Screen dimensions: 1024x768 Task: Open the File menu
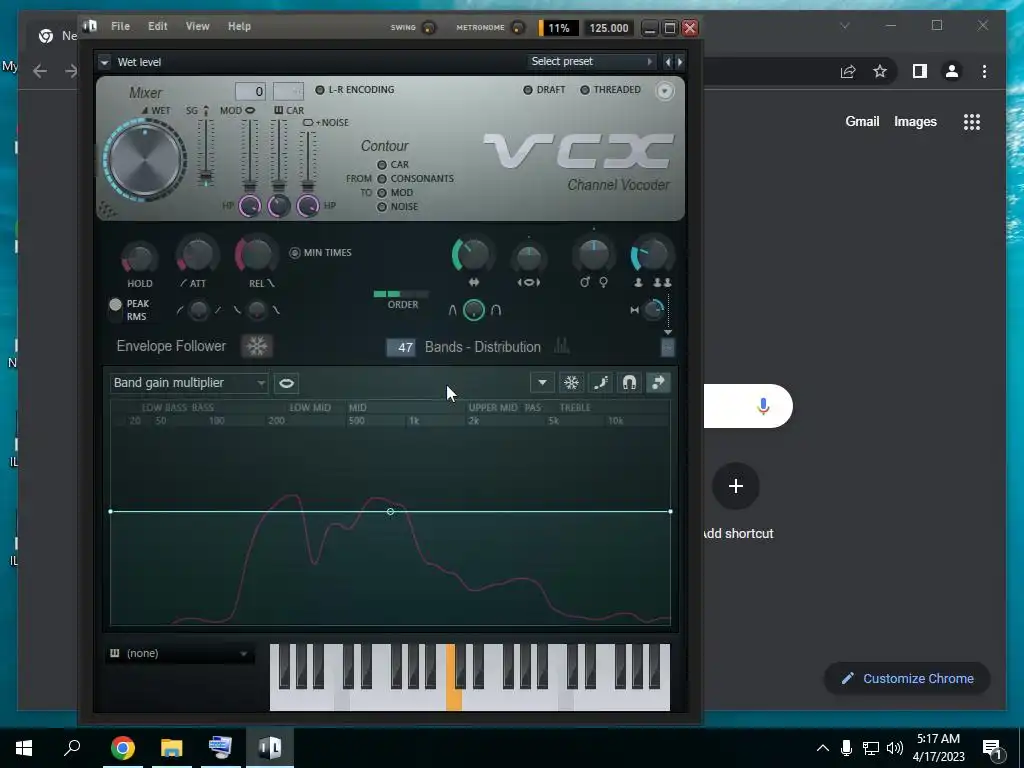point(120,27)
